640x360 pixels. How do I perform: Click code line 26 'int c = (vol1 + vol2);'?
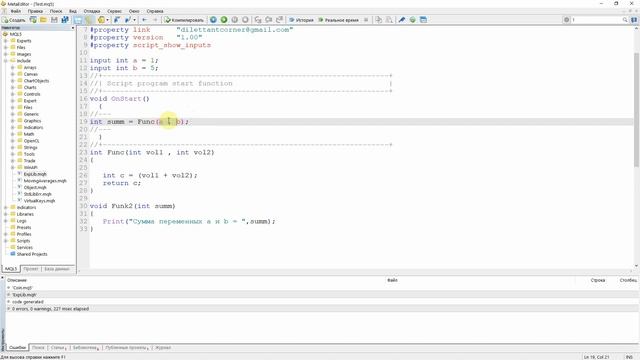[x=150, y=176]
